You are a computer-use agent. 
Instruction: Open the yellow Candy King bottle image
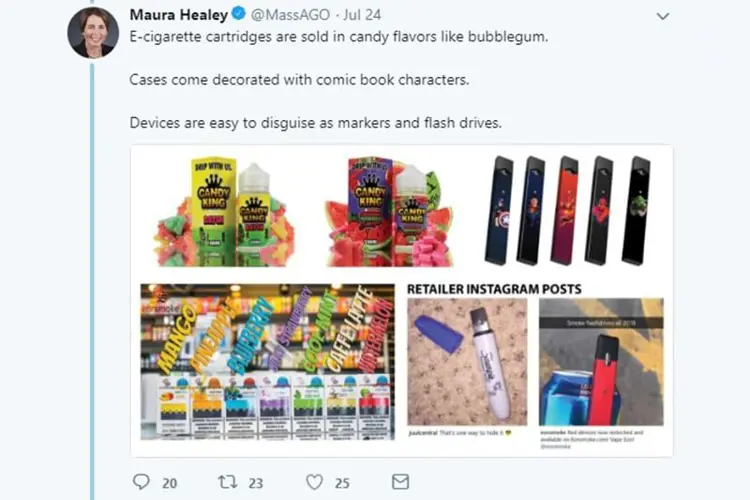coord(224,212)
